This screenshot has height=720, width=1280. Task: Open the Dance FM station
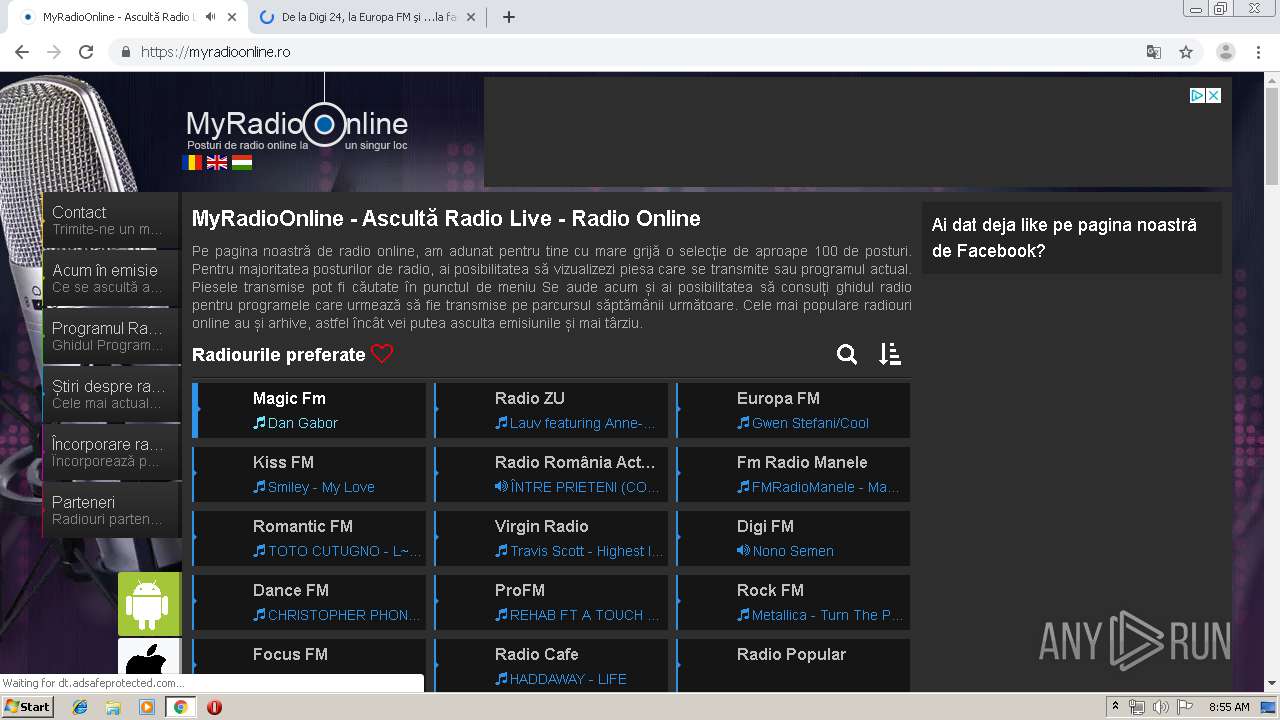tap(309, 602)
